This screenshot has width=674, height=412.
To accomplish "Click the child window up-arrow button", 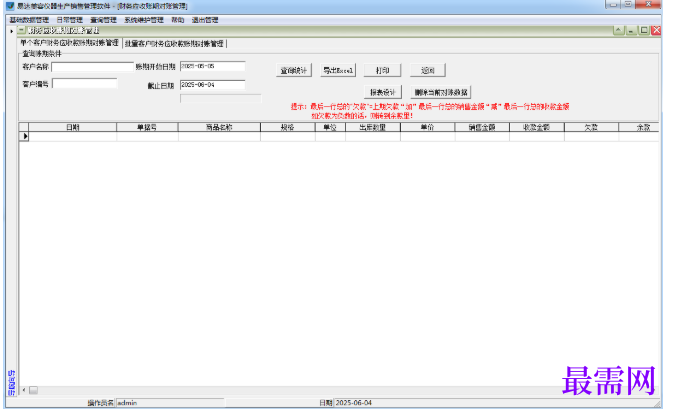I will (618, 30).
